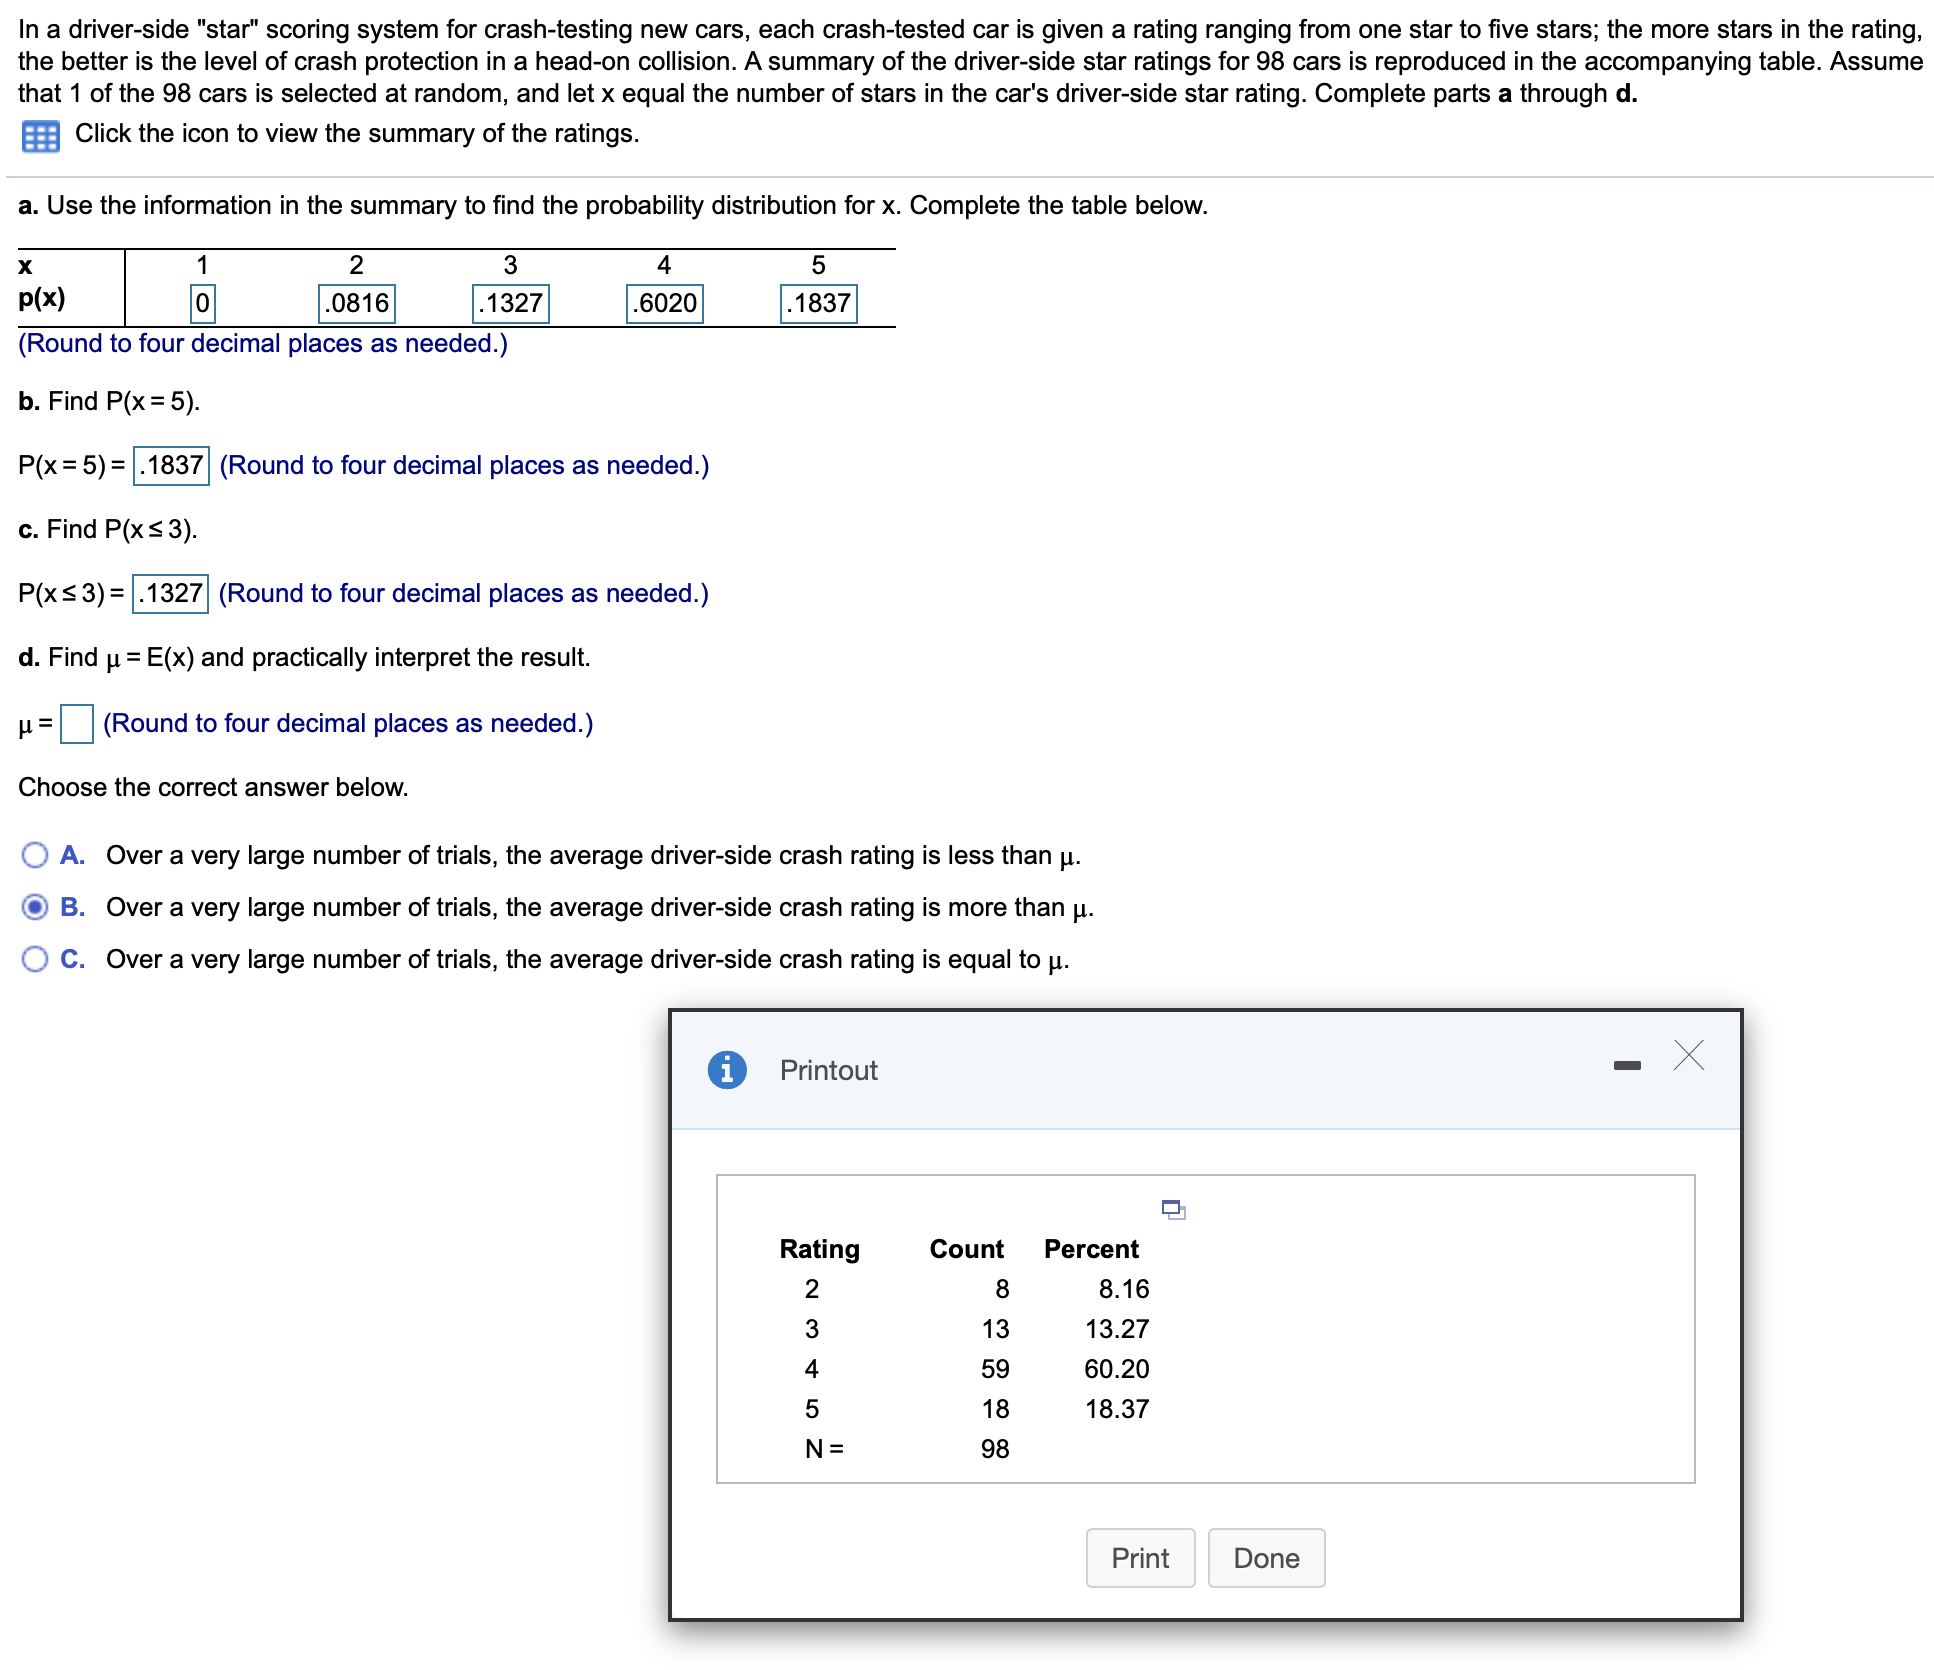The width and height of the screenshot is (1934, 1670).
Task: Select answer choice C radio button
Action: pos(35,958)
